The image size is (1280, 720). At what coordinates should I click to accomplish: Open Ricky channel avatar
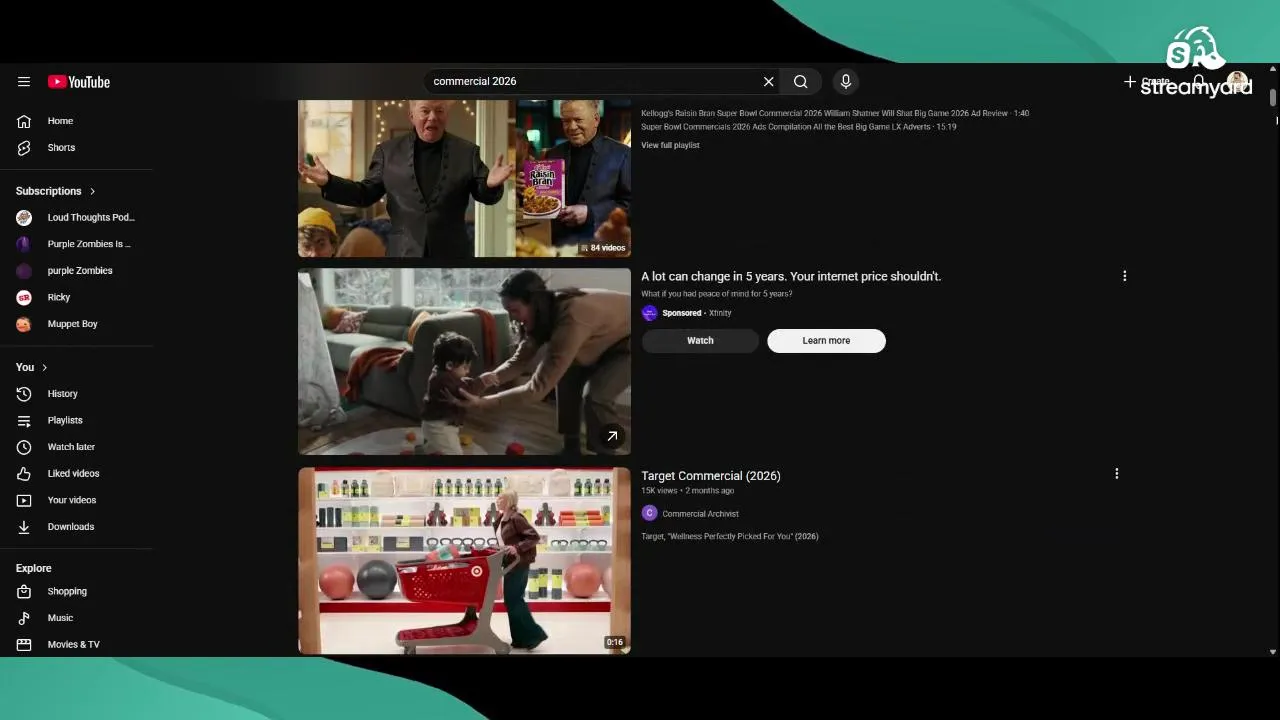pos(24,298)
